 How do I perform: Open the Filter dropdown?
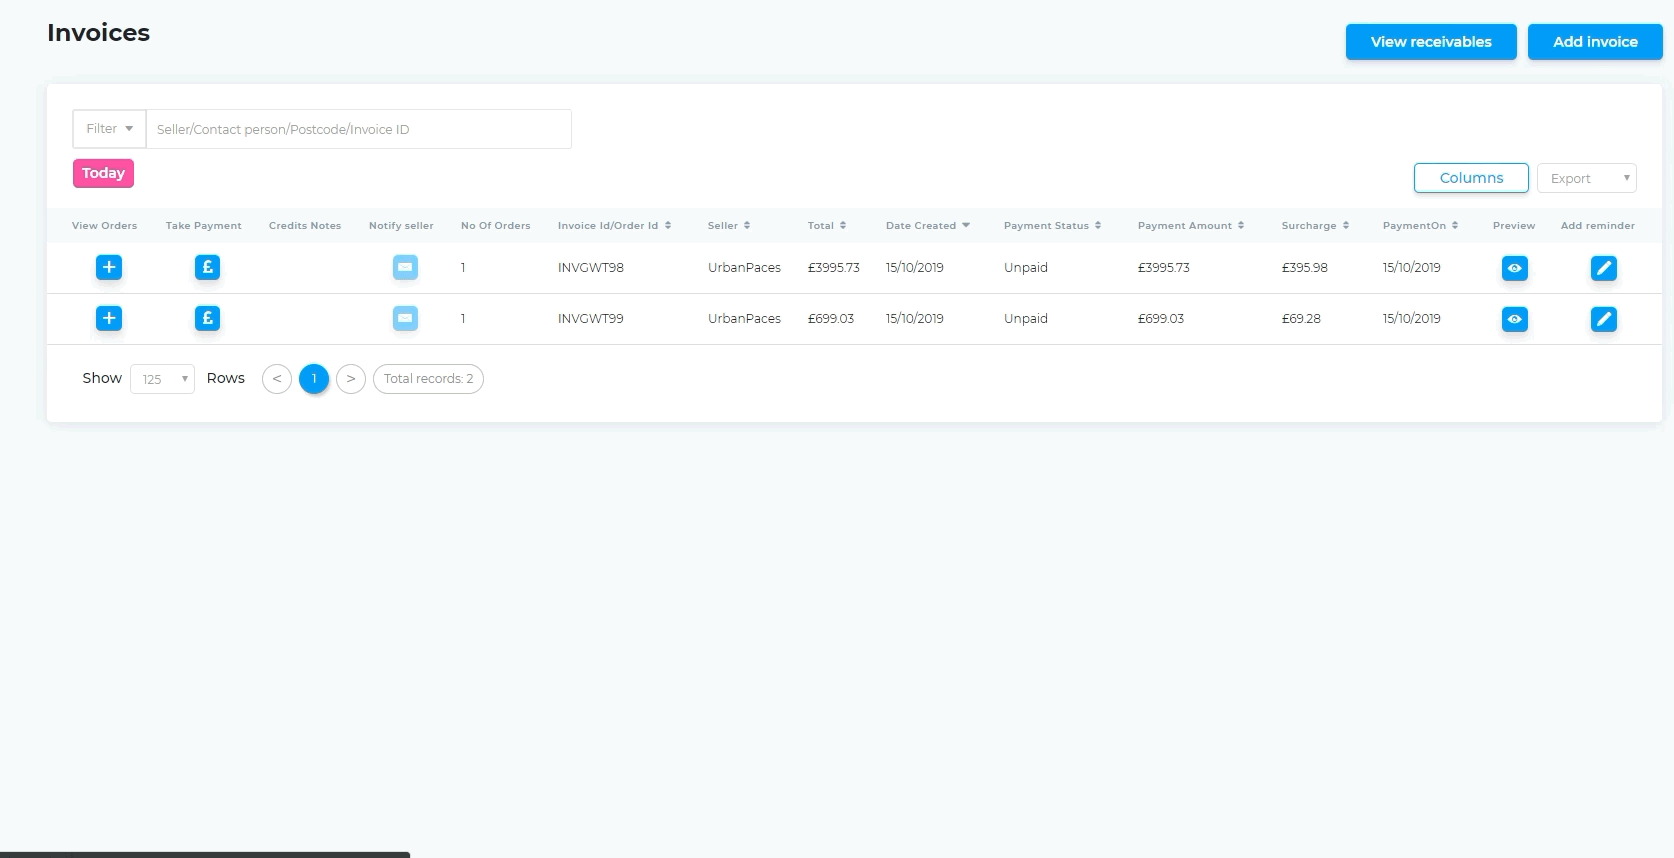tap(109, 129)
